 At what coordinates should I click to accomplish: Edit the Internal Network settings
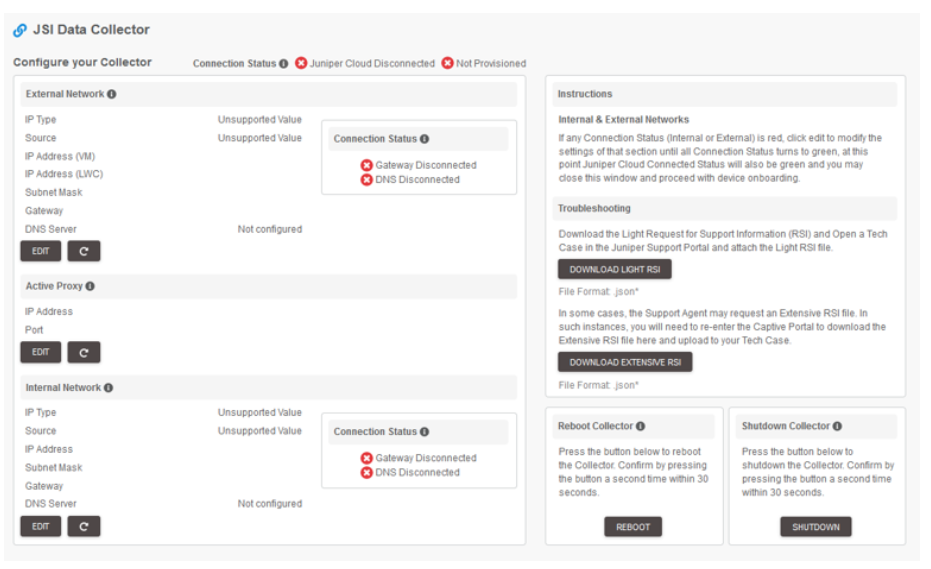(40, 526)
